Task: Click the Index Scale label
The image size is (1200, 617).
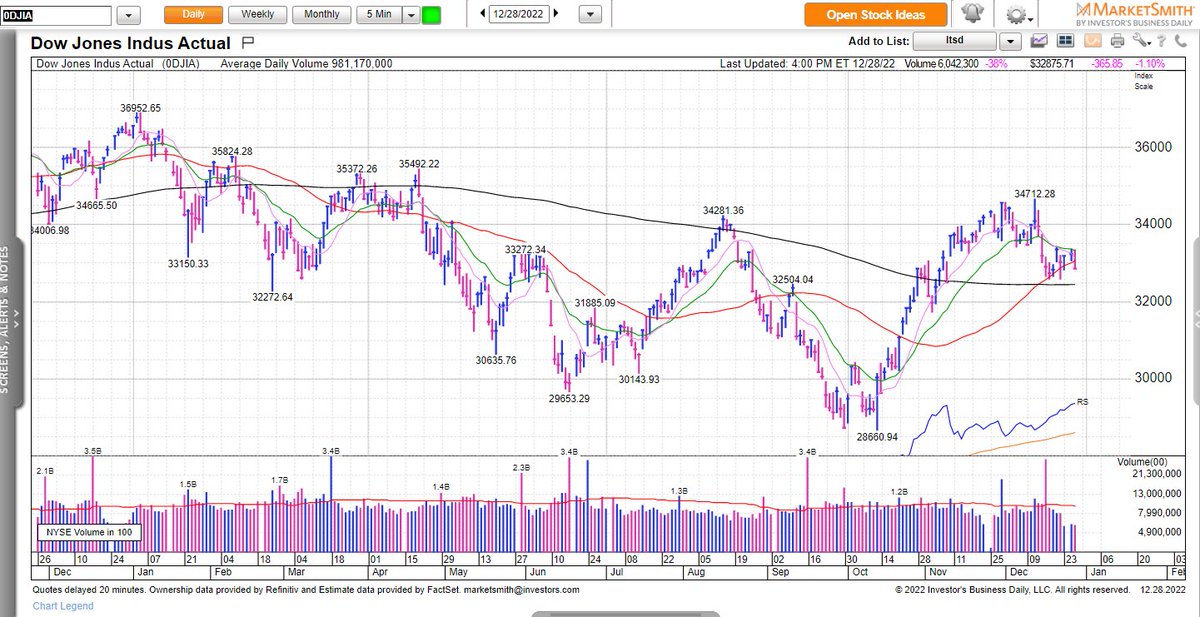Action: point(1143,80)
